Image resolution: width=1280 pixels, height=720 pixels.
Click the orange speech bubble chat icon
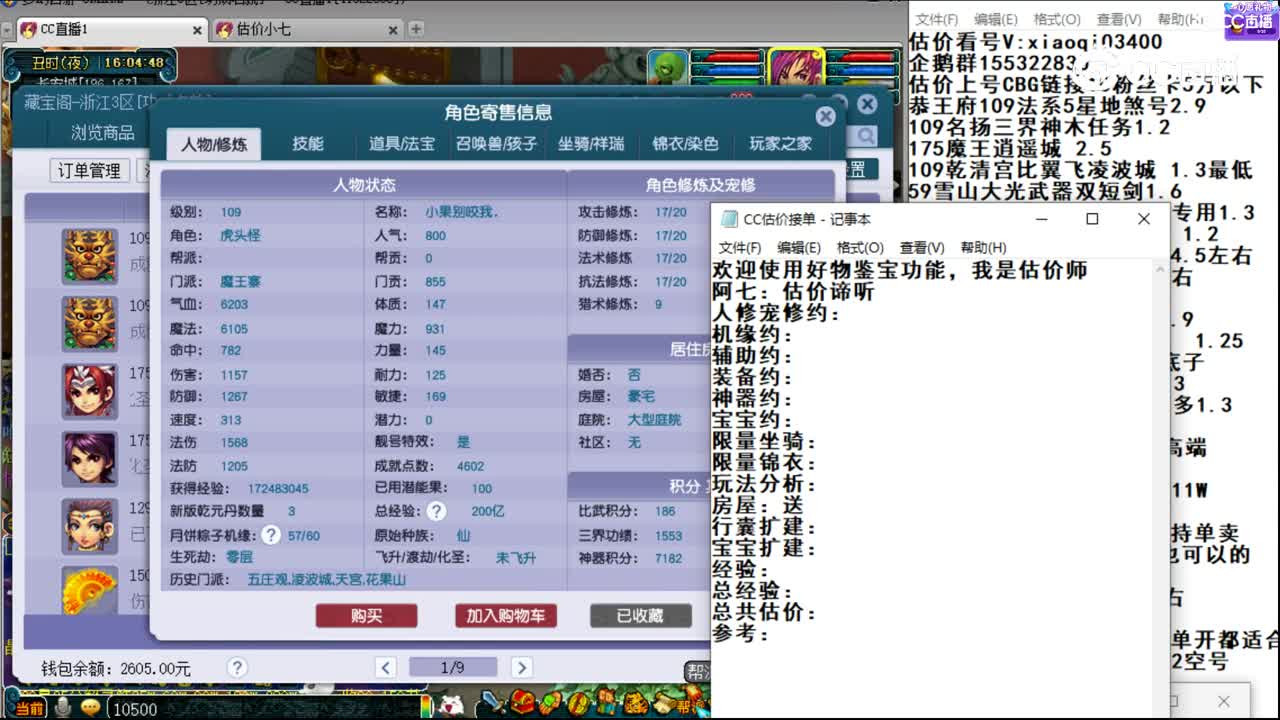click(x=91, y=708)
